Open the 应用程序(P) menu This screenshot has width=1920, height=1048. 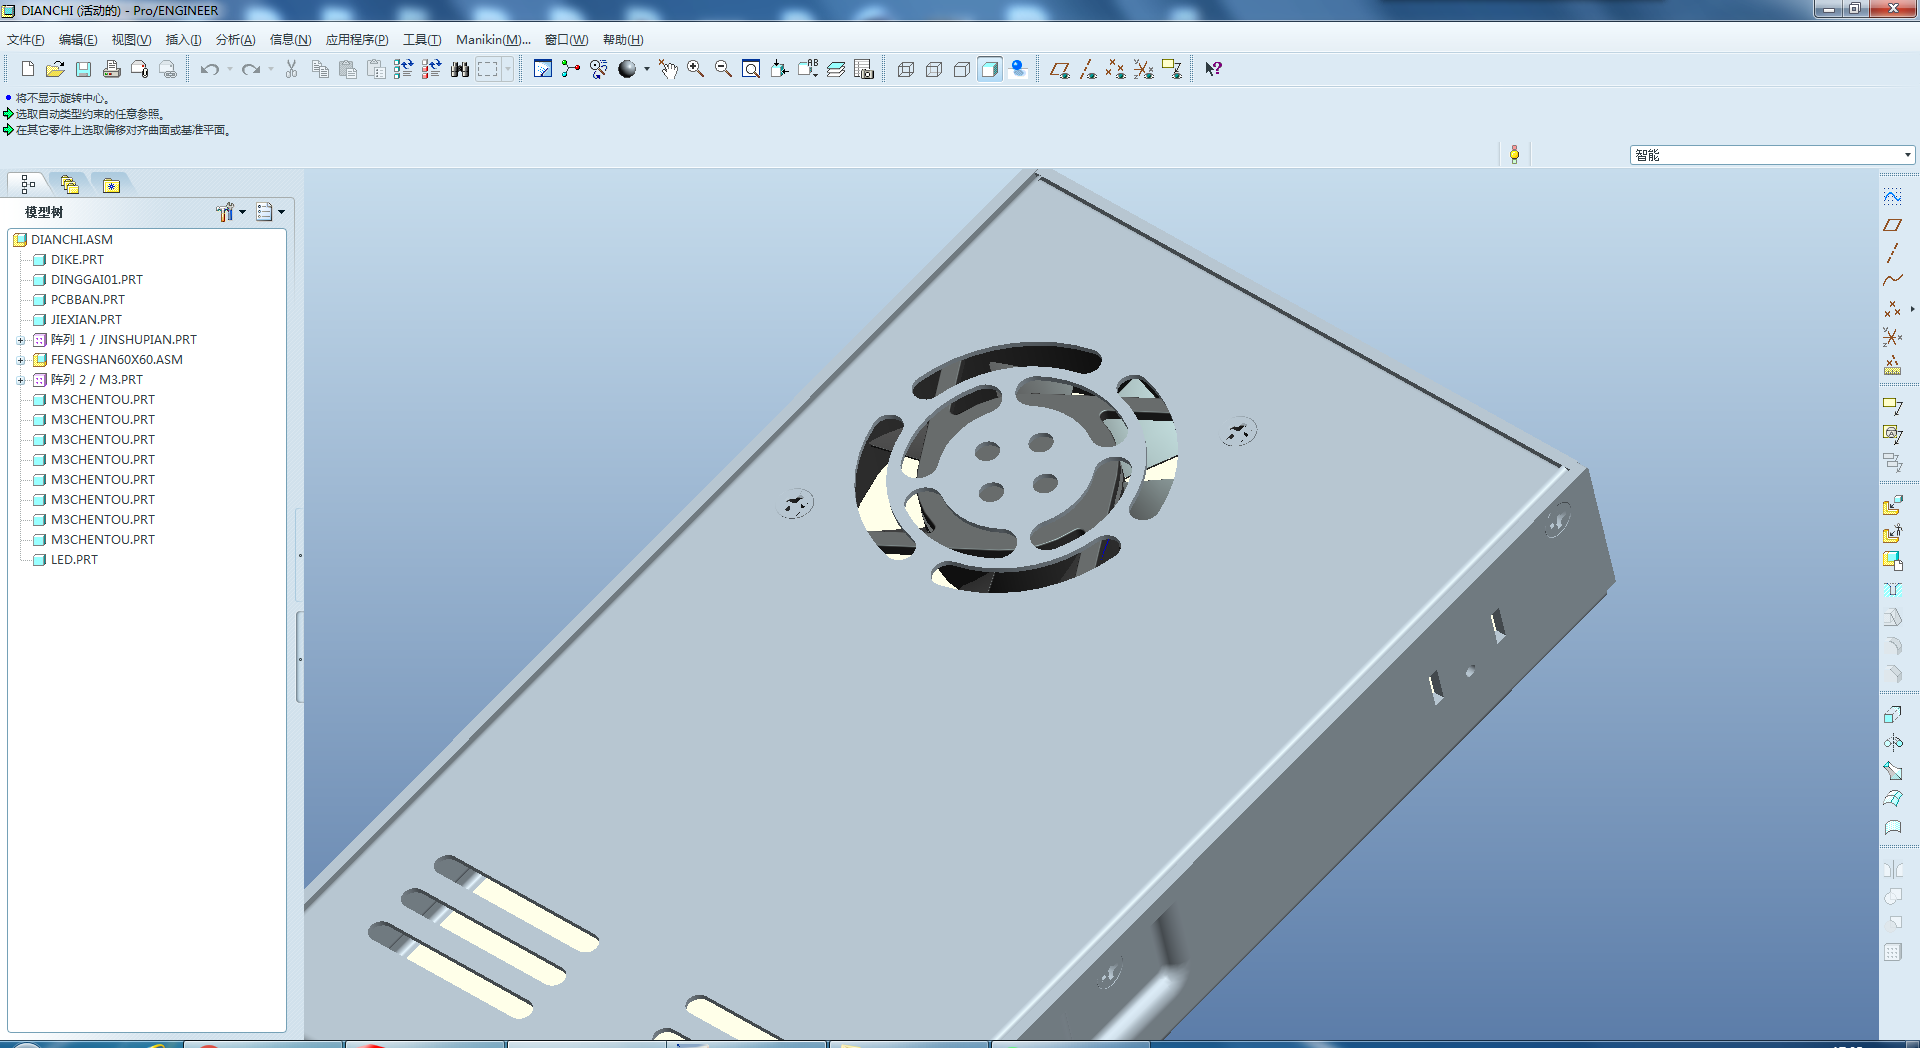coord(357,40)
